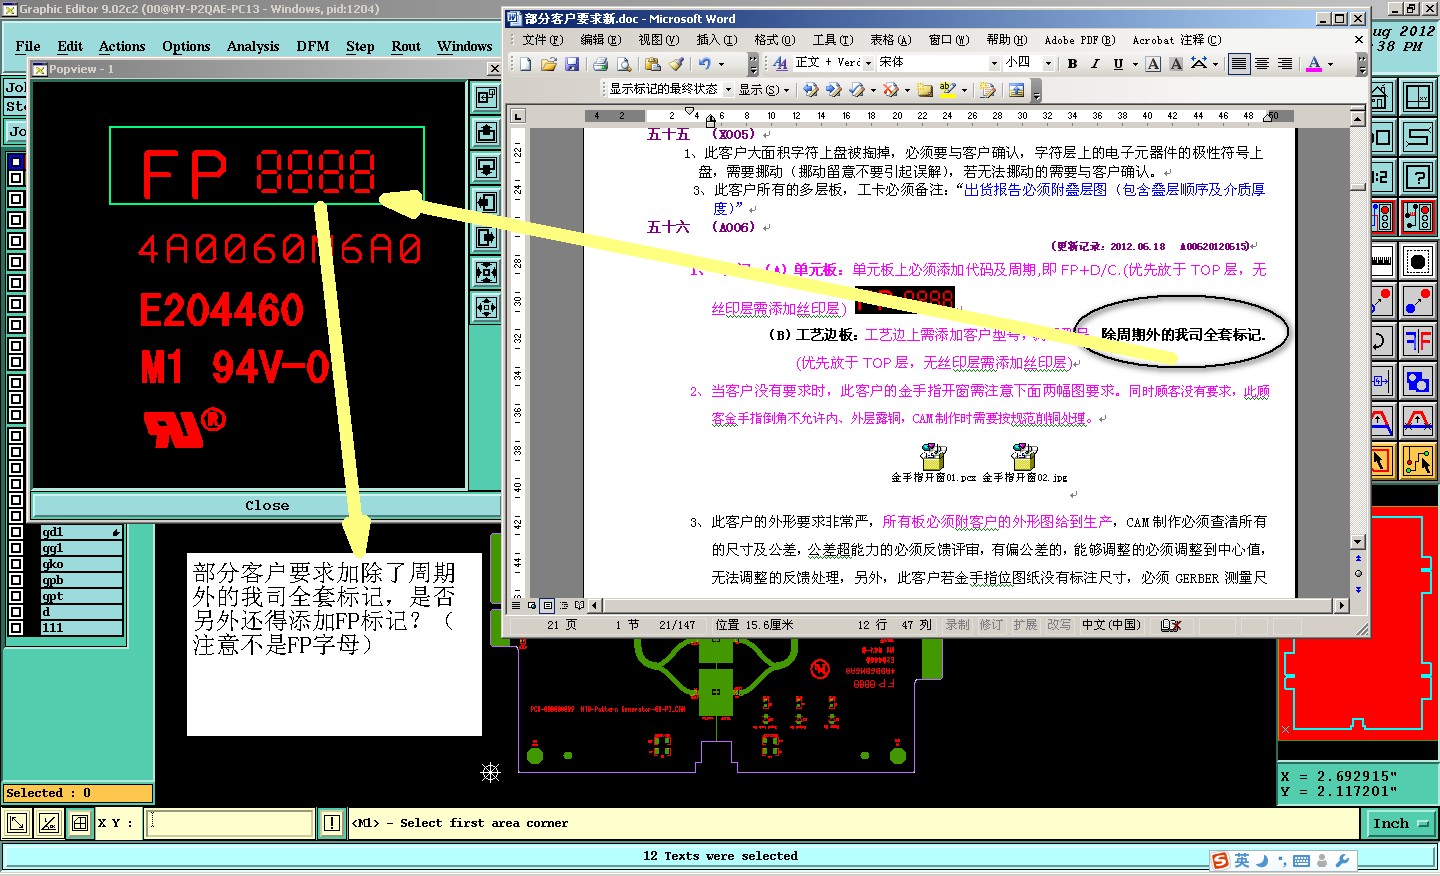Image resolution: width=1440 pixels, height=876 pixels.
Task: Click the font color A swatch
Action: [1314, 64]
